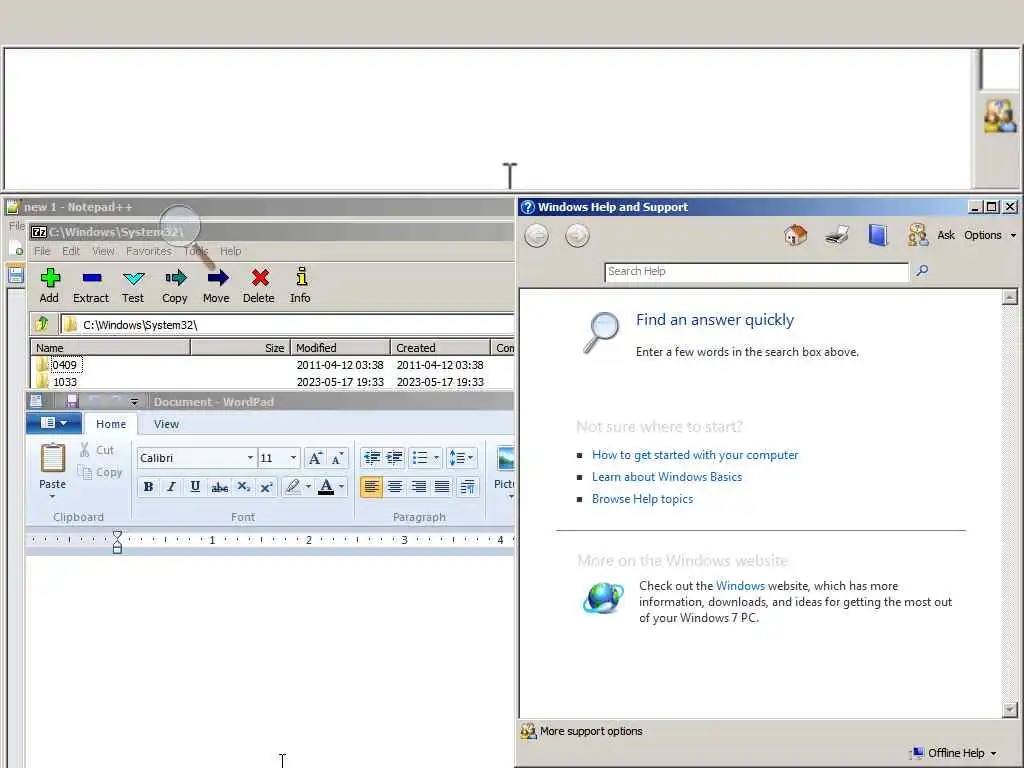Open Browse Help topics link
This screenshot has height=768, width=1024.
(643, 499)
